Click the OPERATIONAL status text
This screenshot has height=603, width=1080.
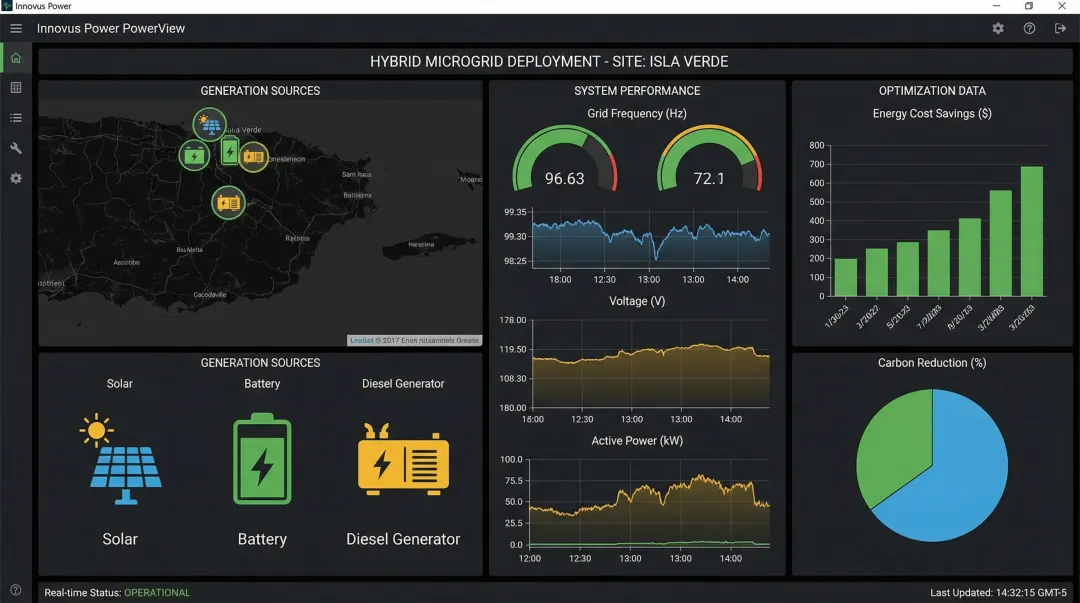pyautogui.click(x=157, y=593)
